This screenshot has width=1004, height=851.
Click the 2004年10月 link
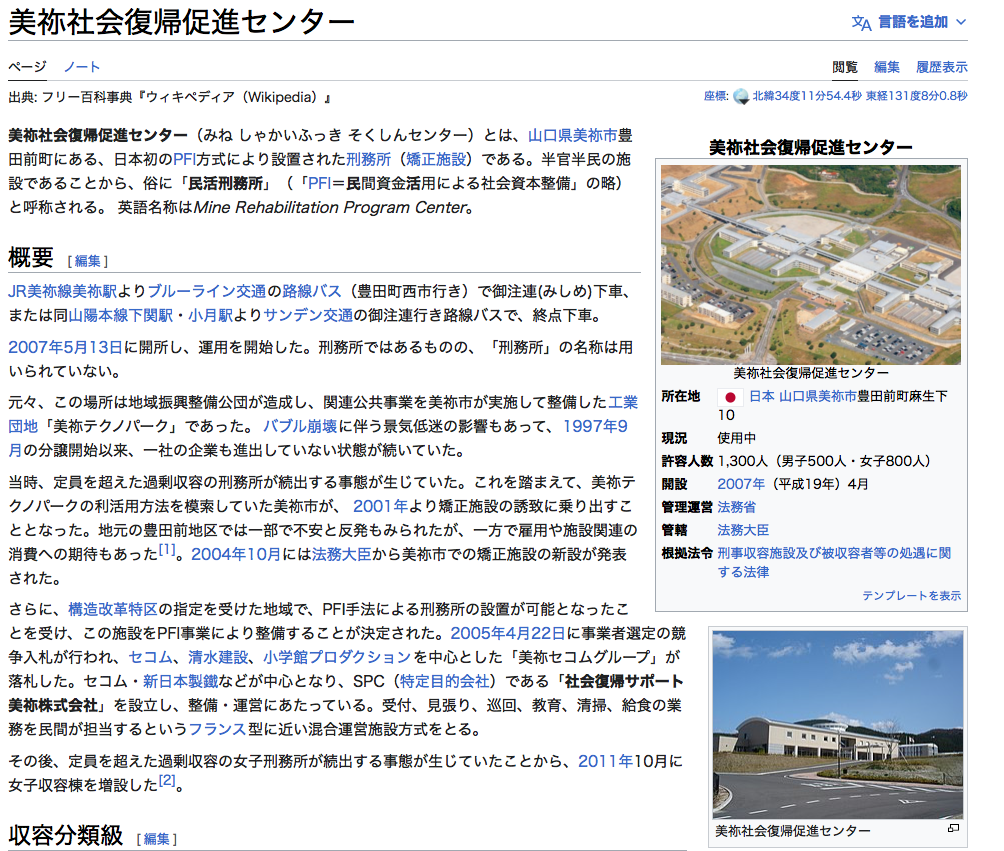236,555
